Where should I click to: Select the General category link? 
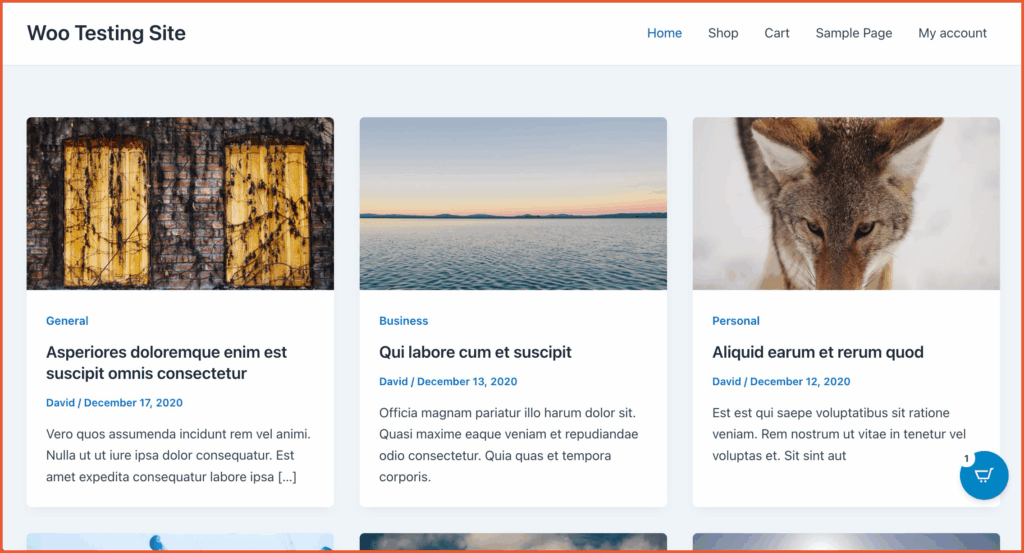coord(67,321)
